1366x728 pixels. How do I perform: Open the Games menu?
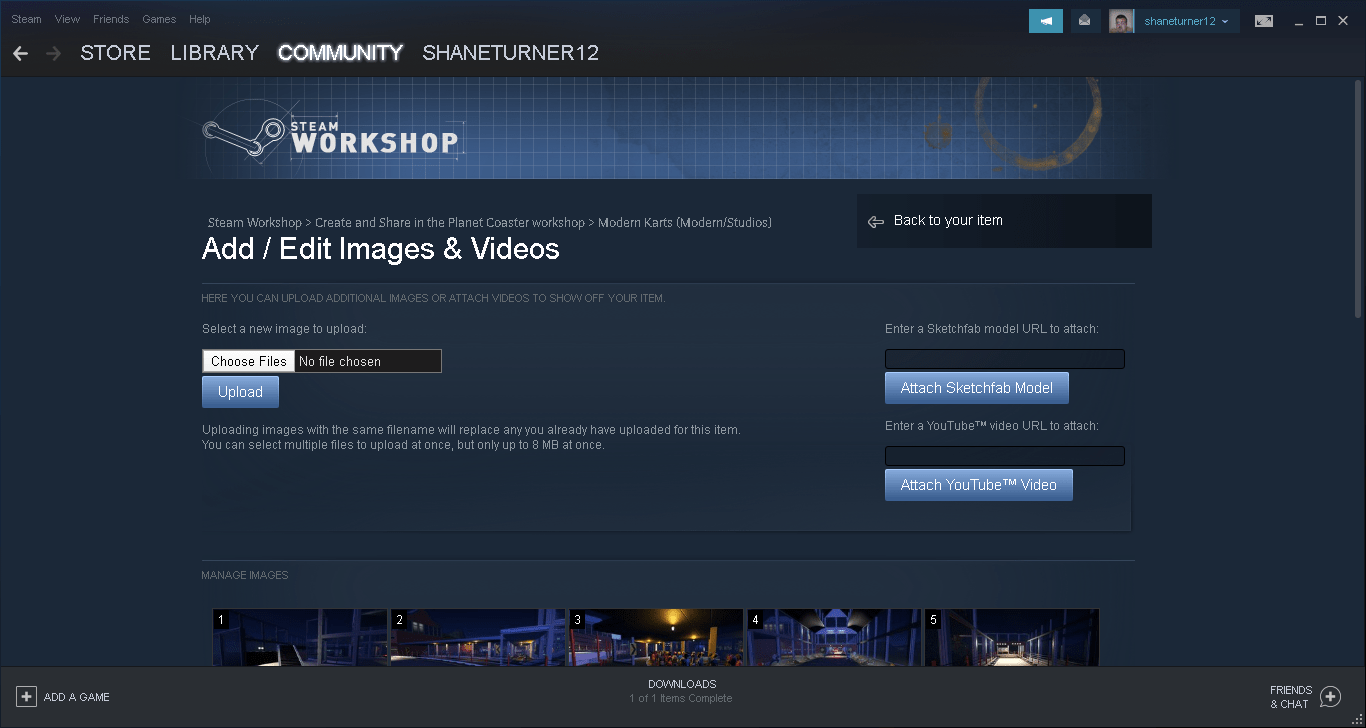click(159, 18)
